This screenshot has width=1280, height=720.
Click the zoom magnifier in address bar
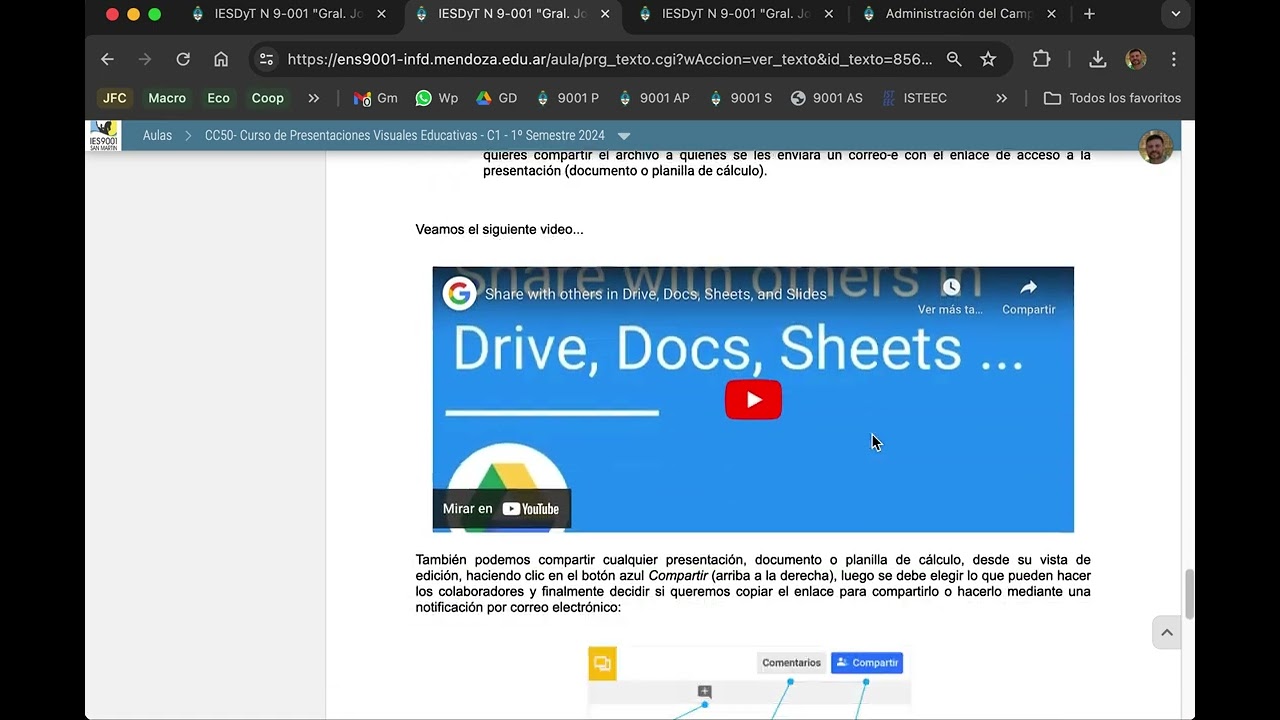pos(954,59)
